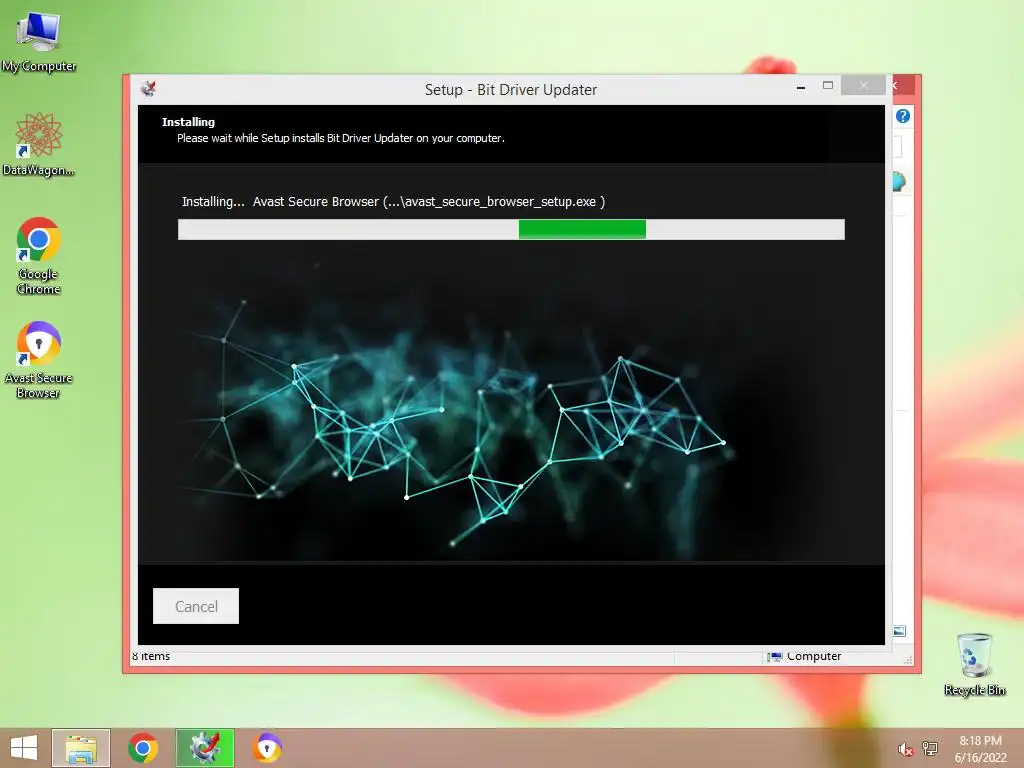Click the installation progress bar
Image resolution: width=1024 pixels, height=768 pixels.
click(x=511, y=229)
